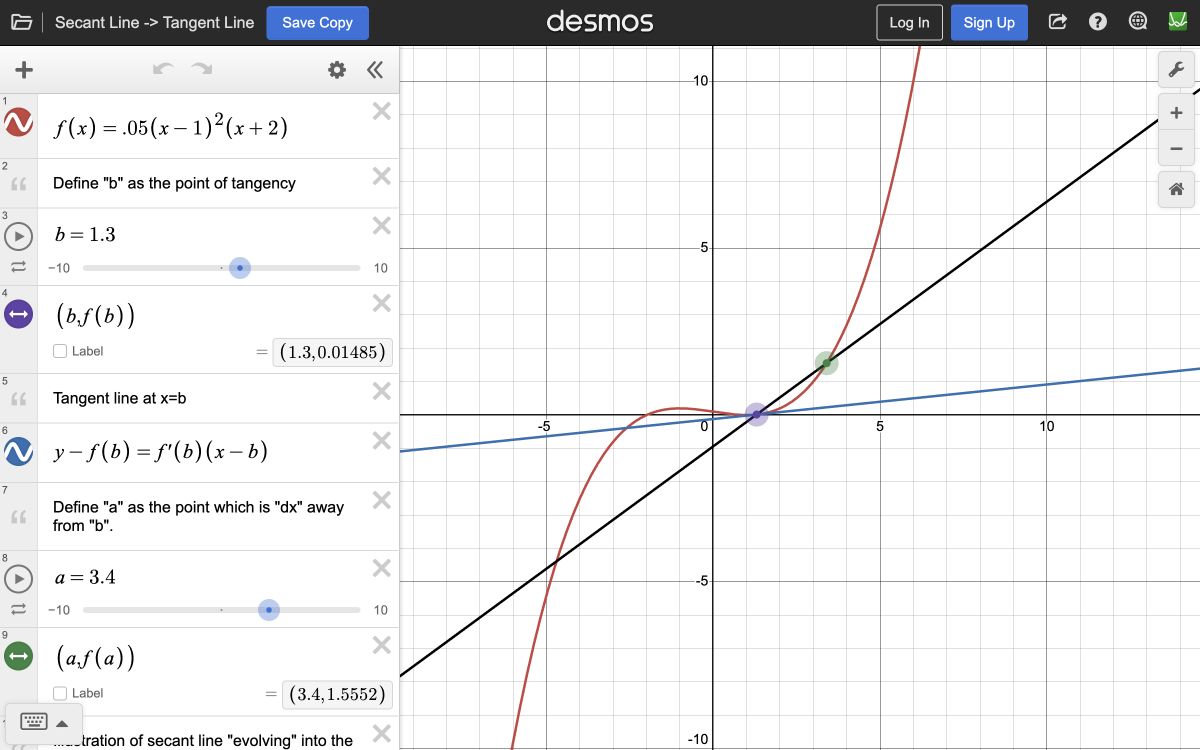
Task: Toggle the purple point (b,f(b)) visibility
Action: click(19, 315)
